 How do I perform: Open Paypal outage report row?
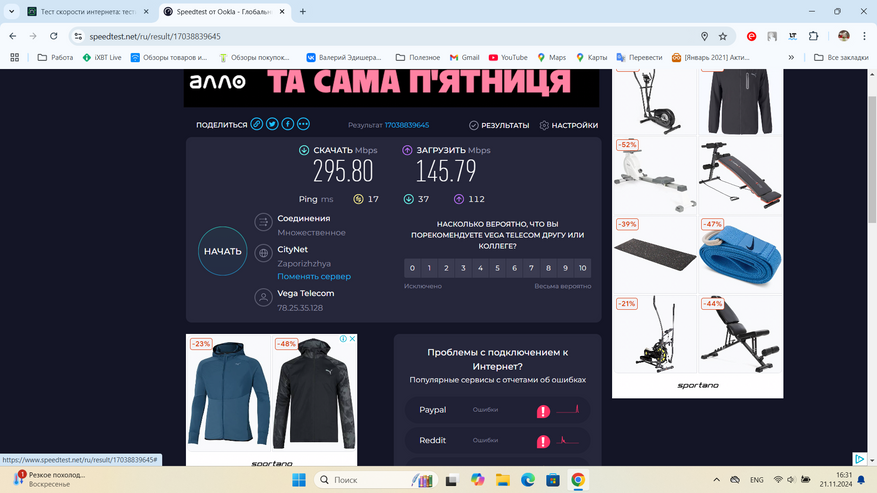point(497,410)
